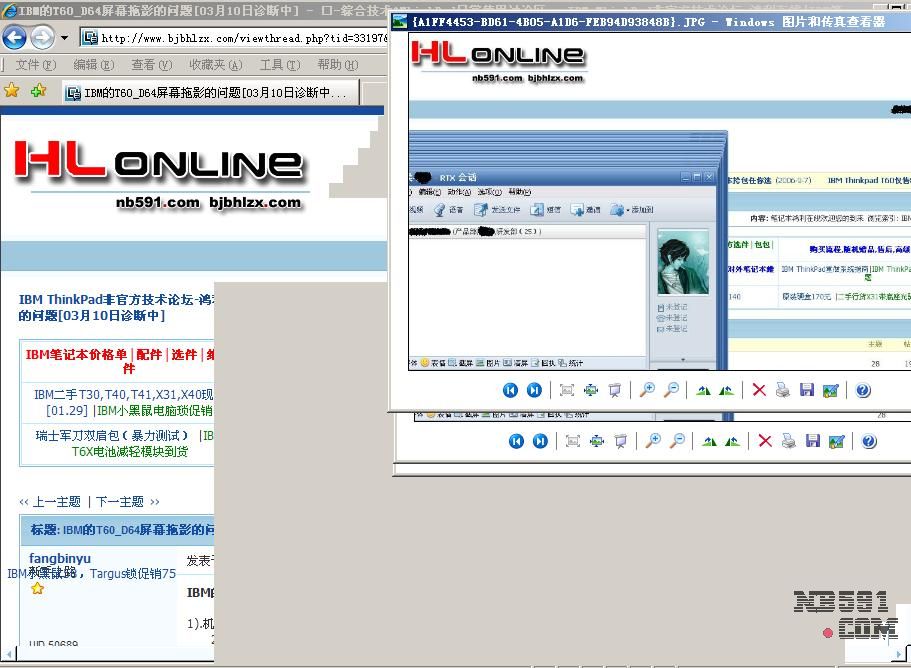Zoom in using front viewer magnifier plus

(647, 390)
